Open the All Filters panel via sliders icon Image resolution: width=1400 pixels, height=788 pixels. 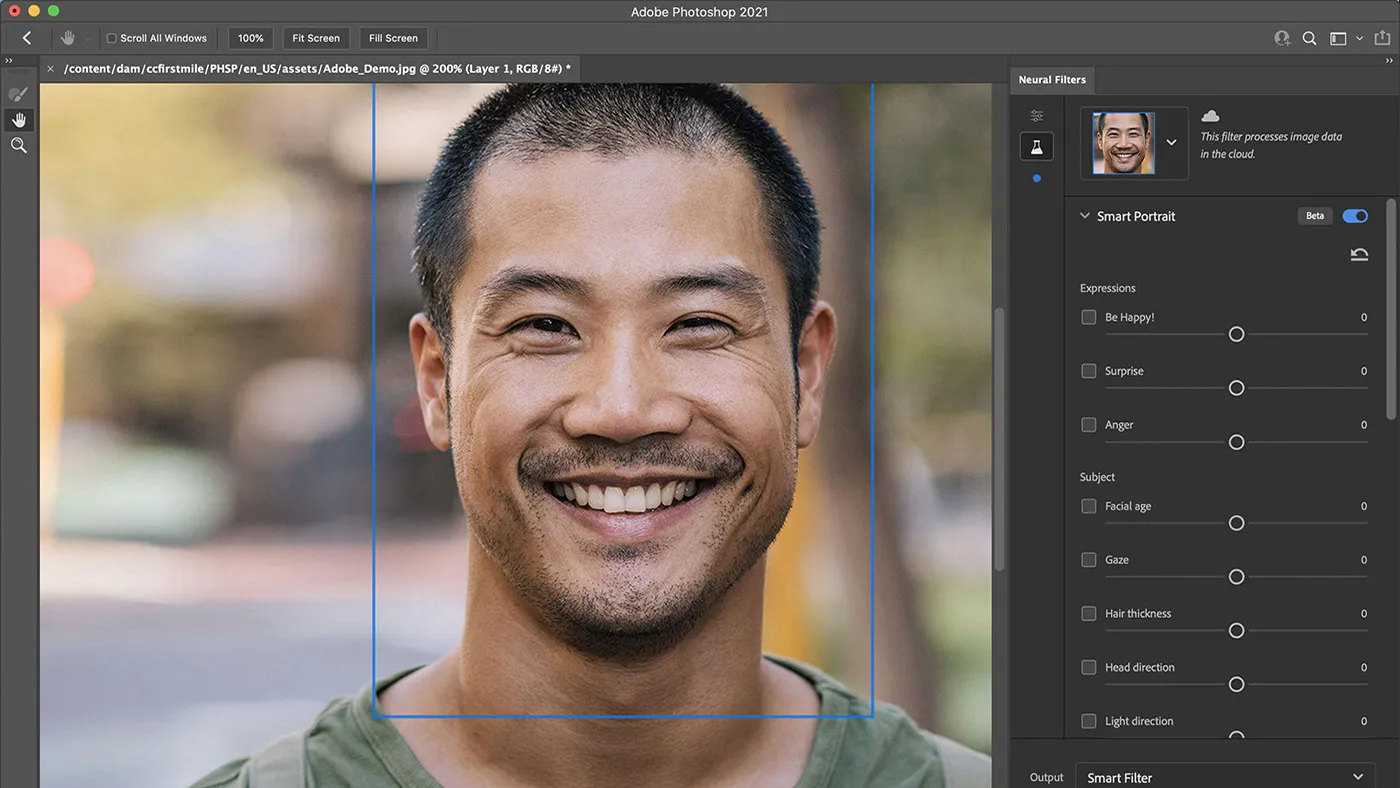pyautogui.click(x=1036, y=115)
